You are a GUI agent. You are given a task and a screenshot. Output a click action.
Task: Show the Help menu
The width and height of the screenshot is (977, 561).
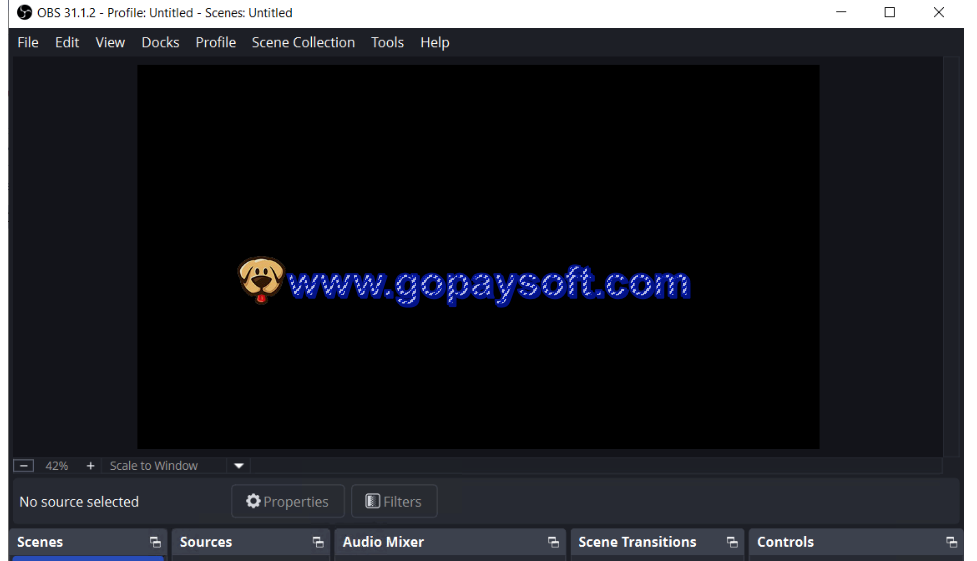434,42
